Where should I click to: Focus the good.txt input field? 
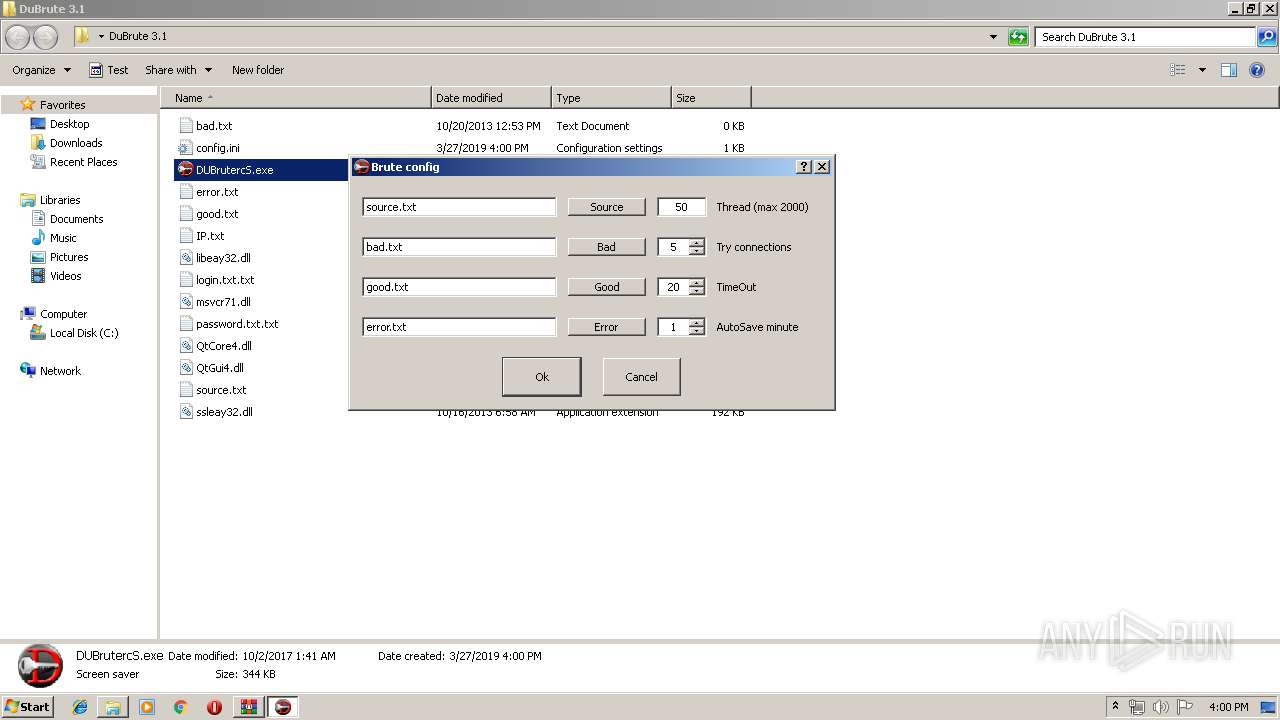pyautogui.click(x=459, y=287)
